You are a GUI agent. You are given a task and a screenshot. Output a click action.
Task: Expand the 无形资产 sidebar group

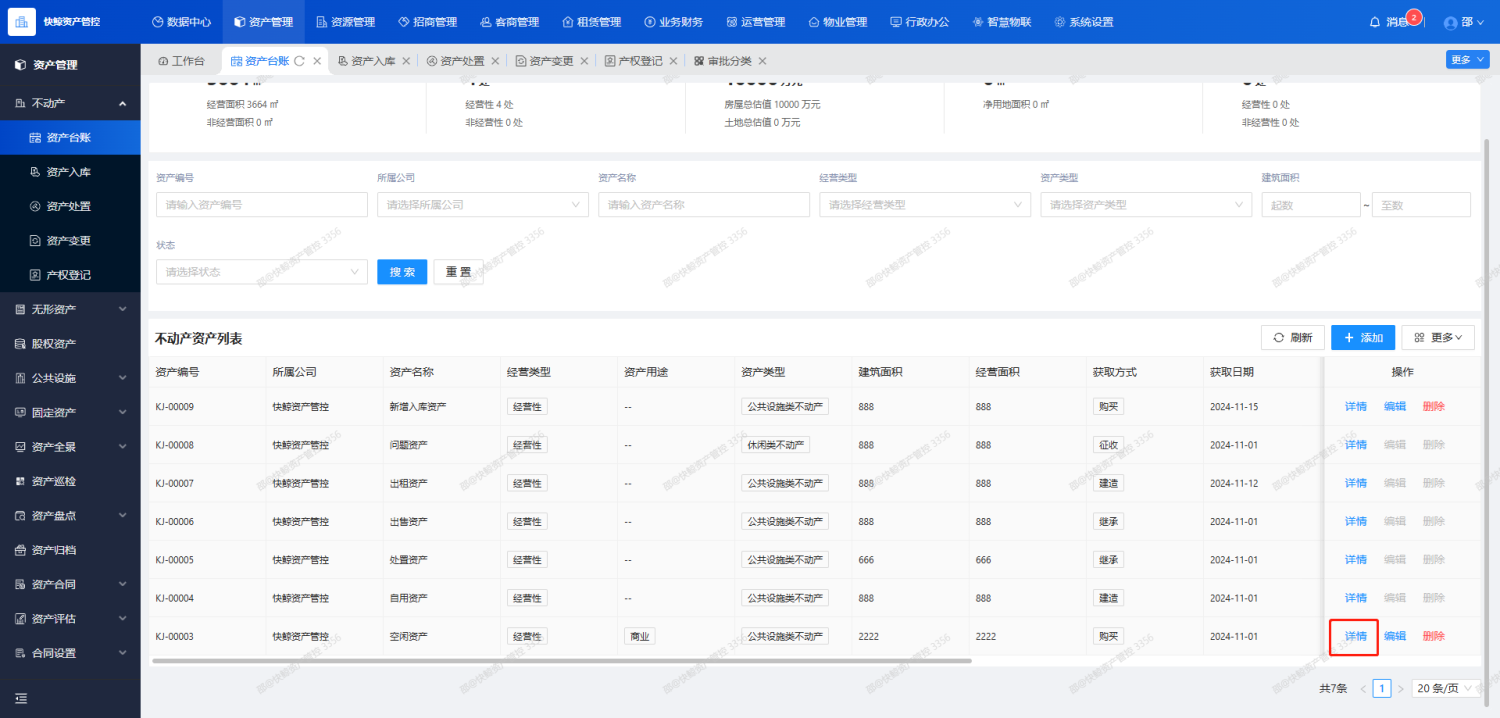(x=70, y=309)
